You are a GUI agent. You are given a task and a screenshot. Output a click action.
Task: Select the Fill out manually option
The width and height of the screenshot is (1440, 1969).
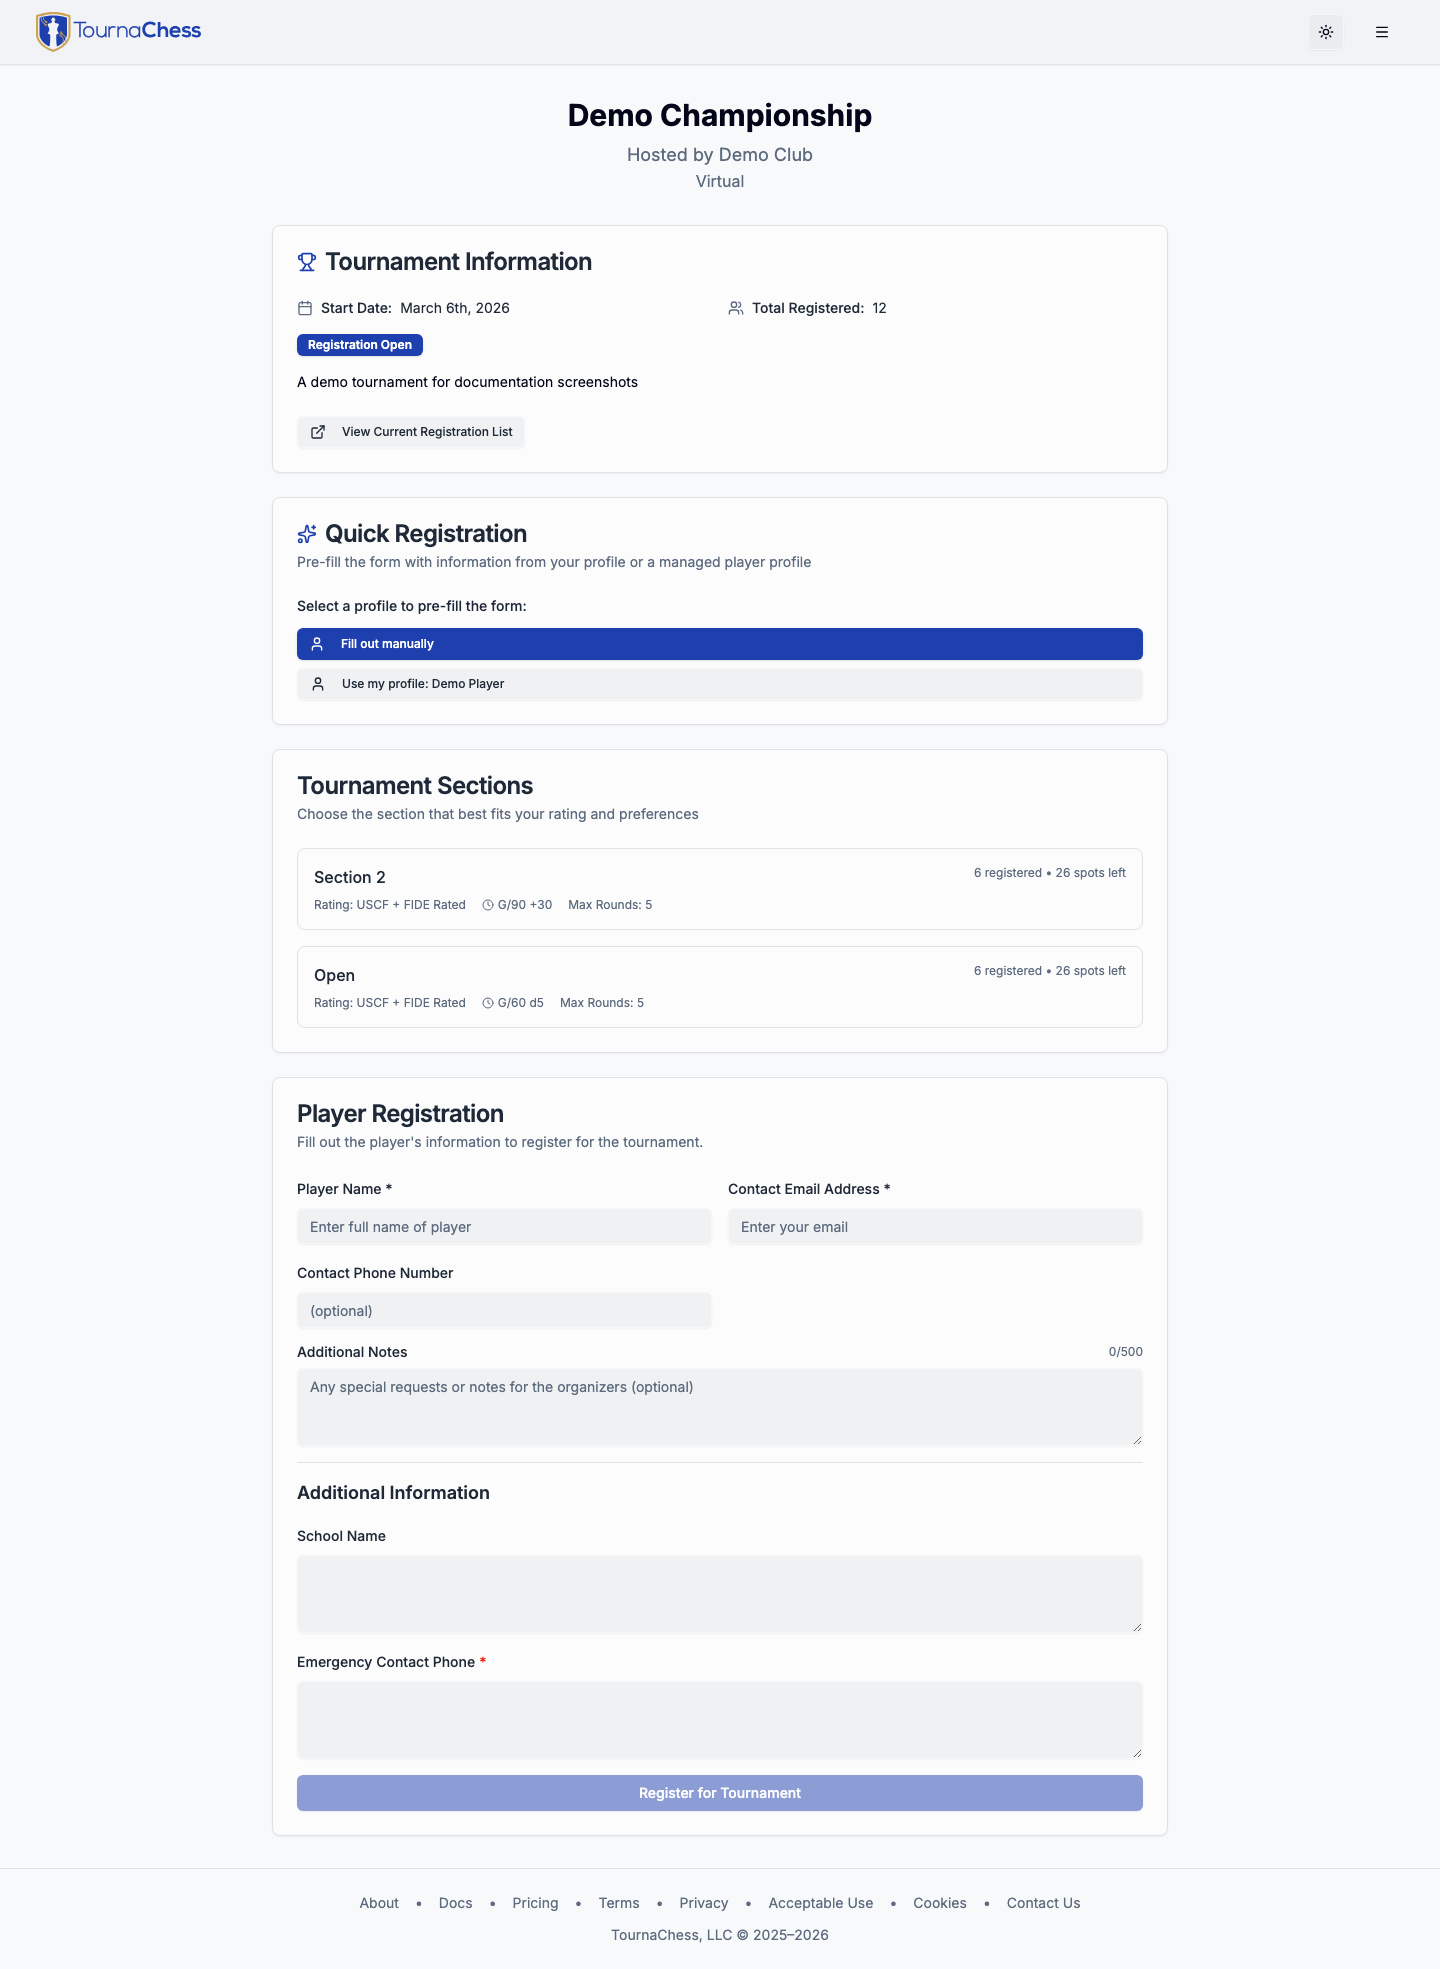(719, 644)
